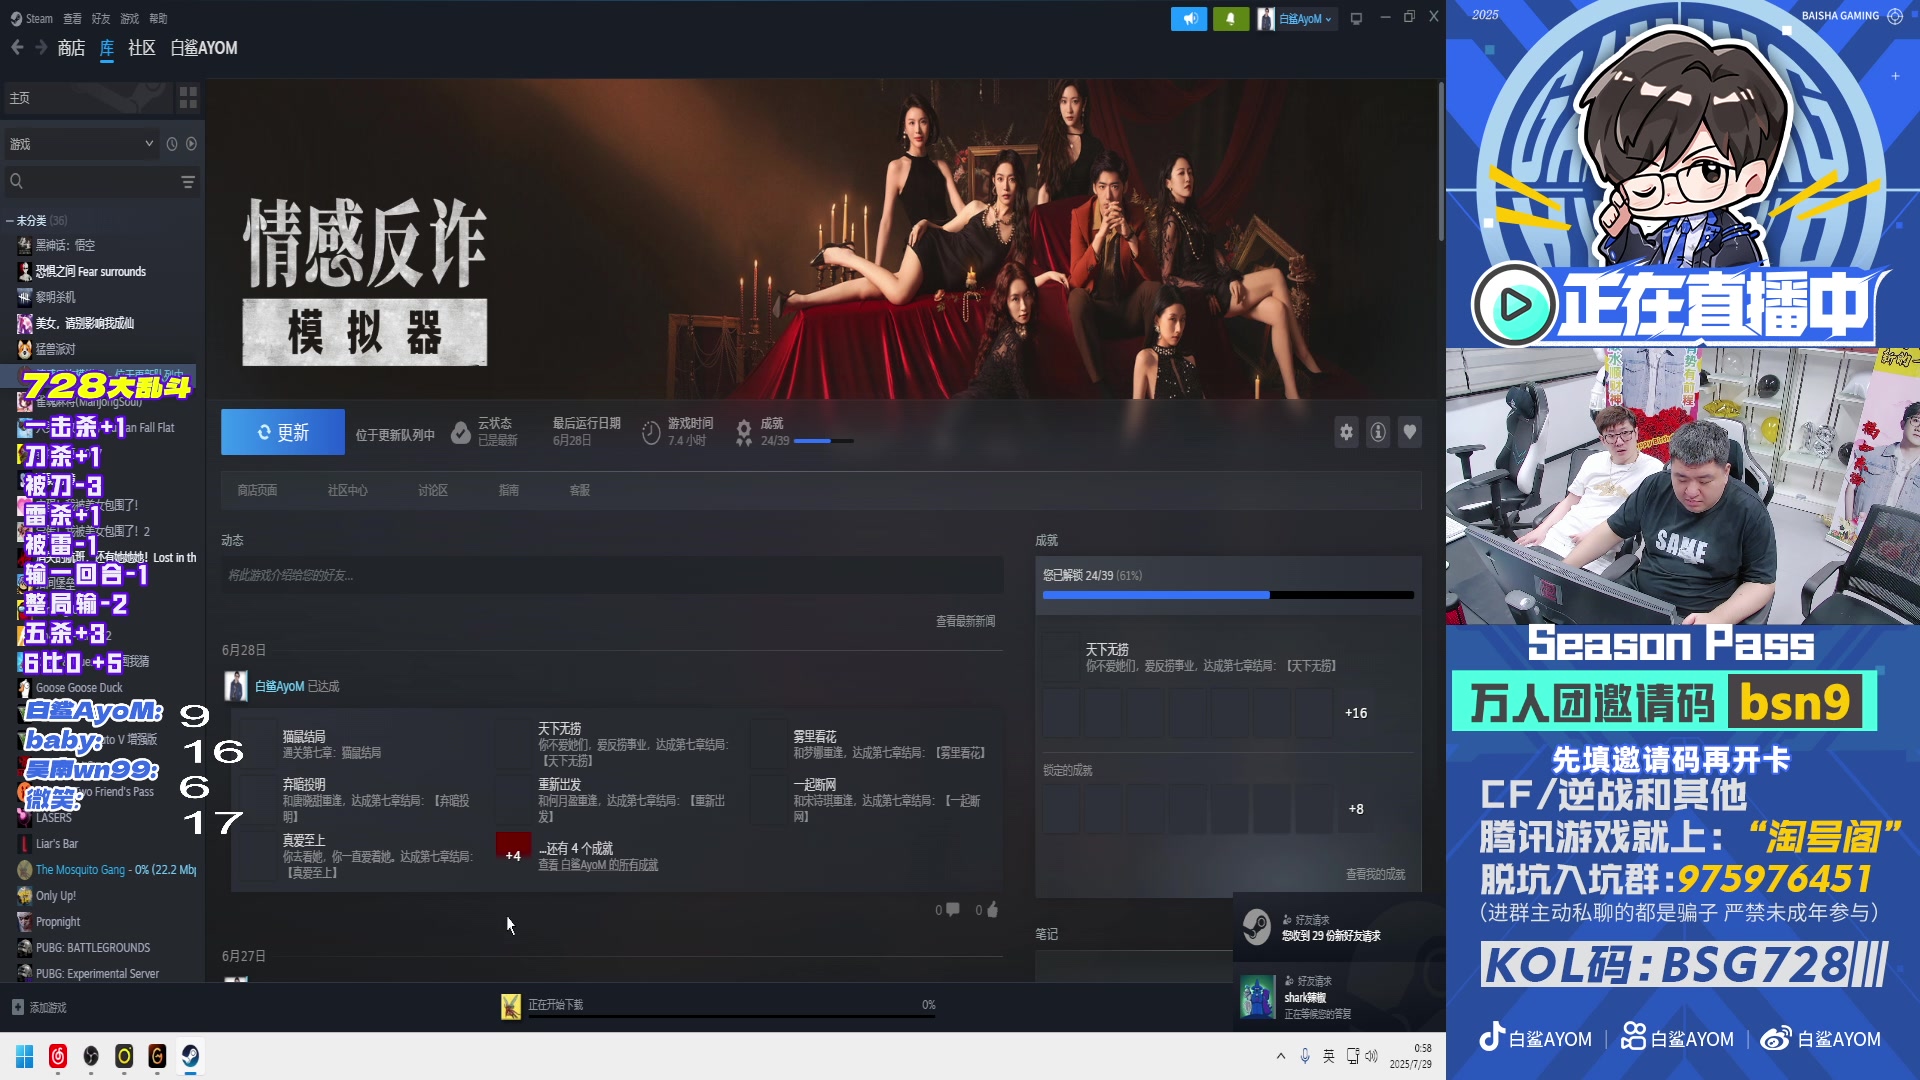The width and height of the screenshot is (1920, 1080).
Task: Open the 查看 menu
Action: tap(72, 18)
